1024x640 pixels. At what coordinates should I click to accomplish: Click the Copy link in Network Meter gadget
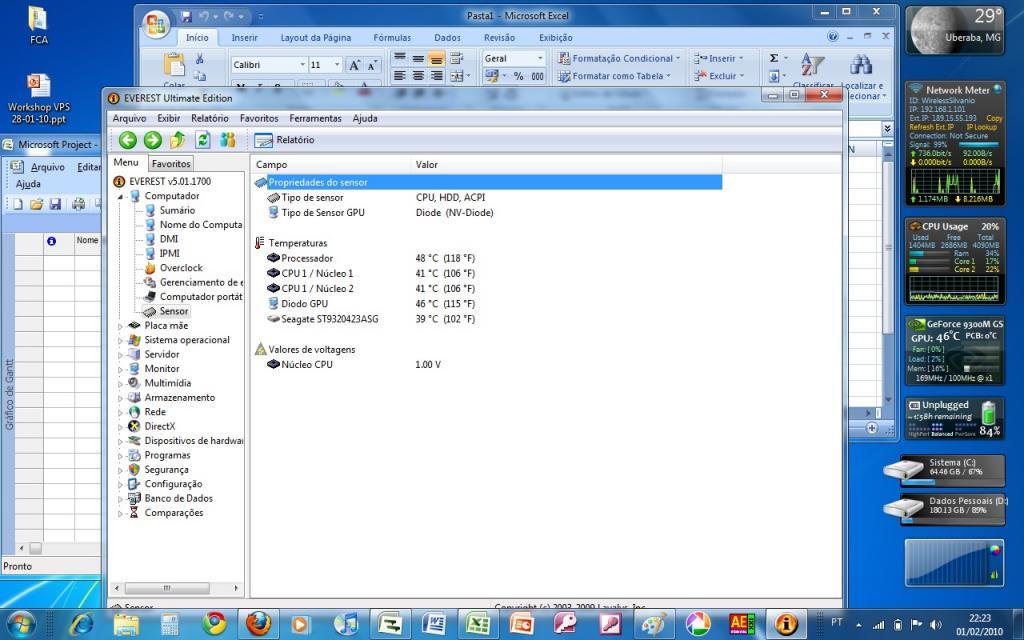(x=994, y=118)
